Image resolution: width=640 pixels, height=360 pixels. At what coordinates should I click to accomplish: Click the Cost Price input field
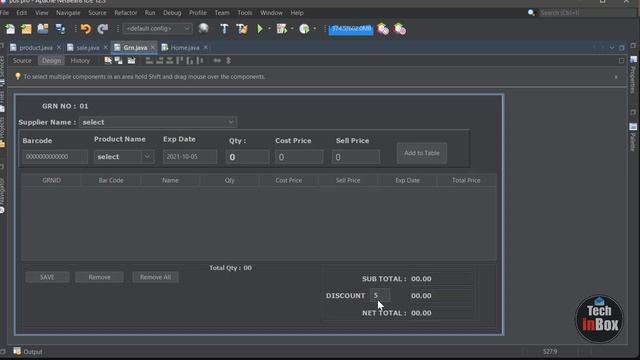299,157
